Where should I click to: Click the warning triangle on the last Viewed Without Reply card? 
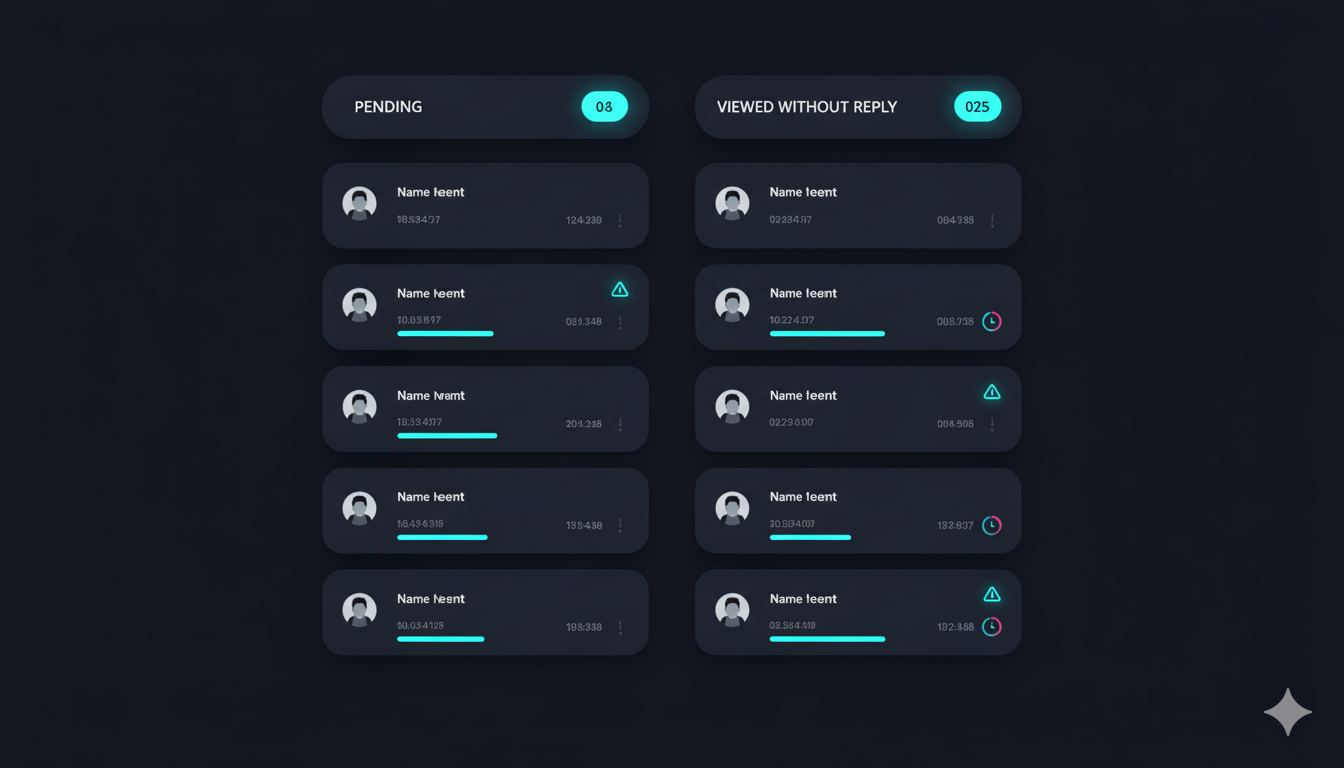click(x=992, y=595)
